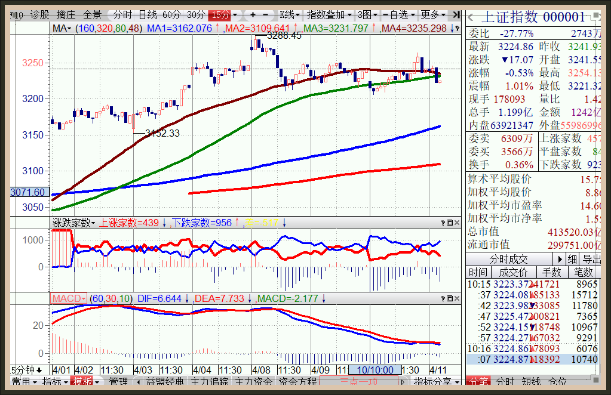Open the 常用 bottom menu

[x=24, y=381]
